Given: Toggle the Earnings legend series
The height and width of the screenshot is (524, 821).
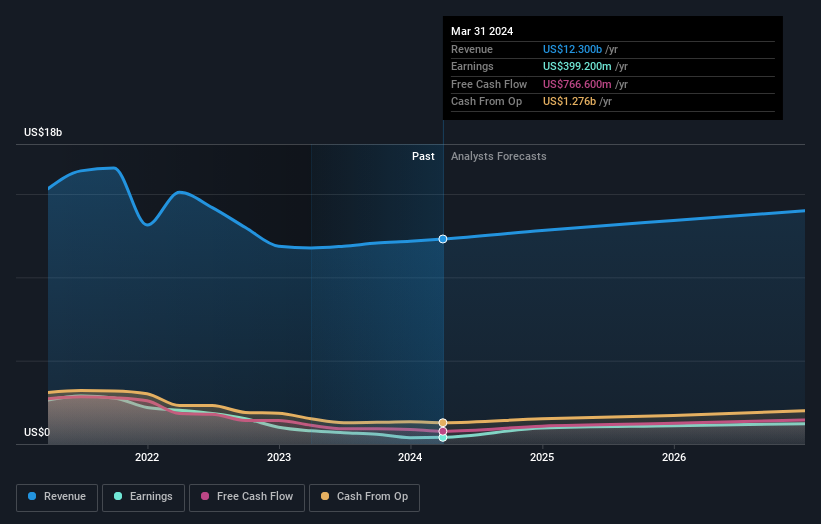Looking at the screenshot, I should click(143, 497).
